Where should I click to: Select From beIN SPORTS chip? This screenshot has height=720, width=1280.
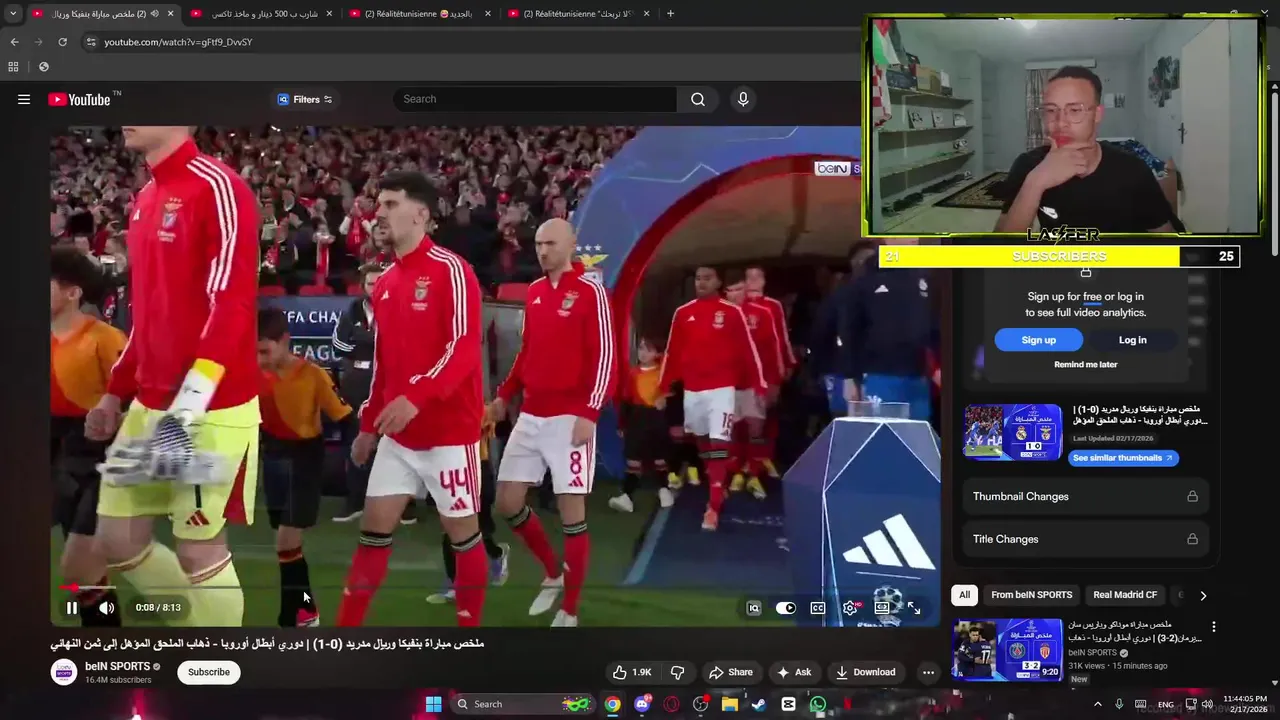click(1031, 595)
